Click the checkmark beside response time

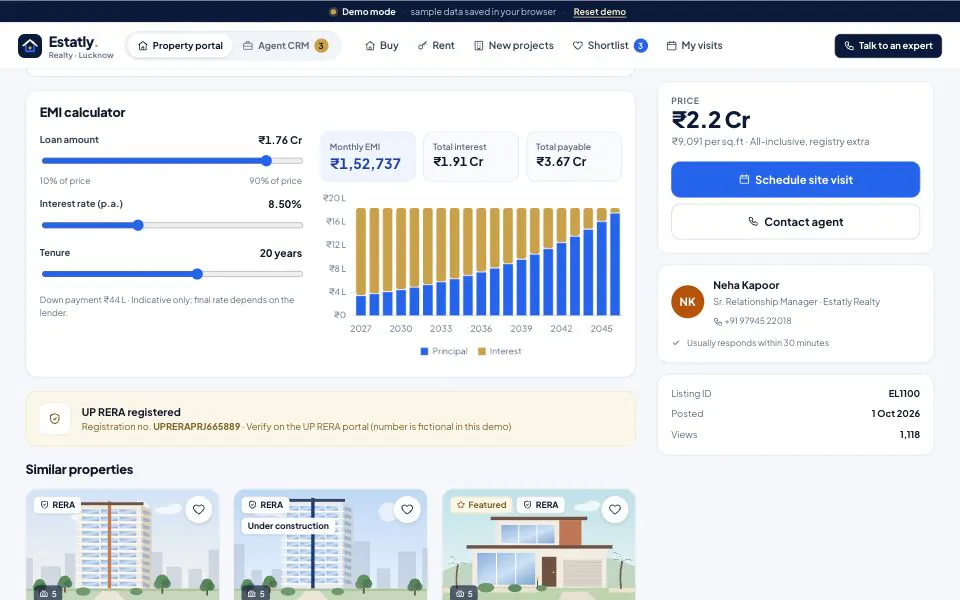point(676,343)
